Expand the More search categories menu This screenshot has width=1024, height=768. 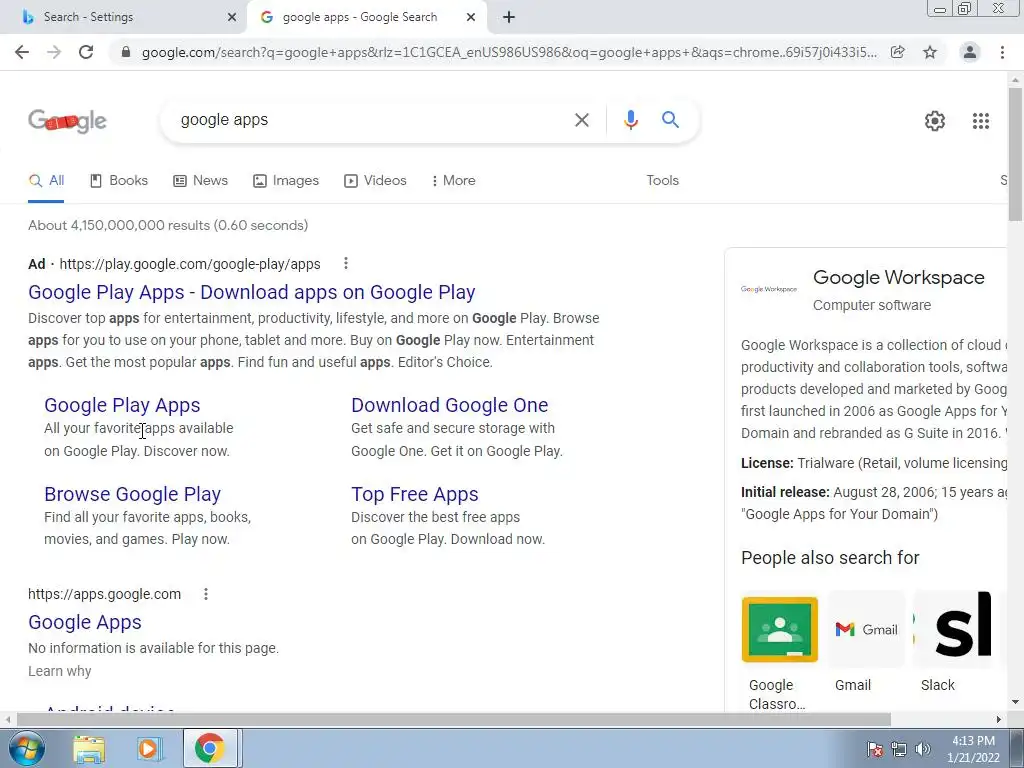tap(453, 181)
